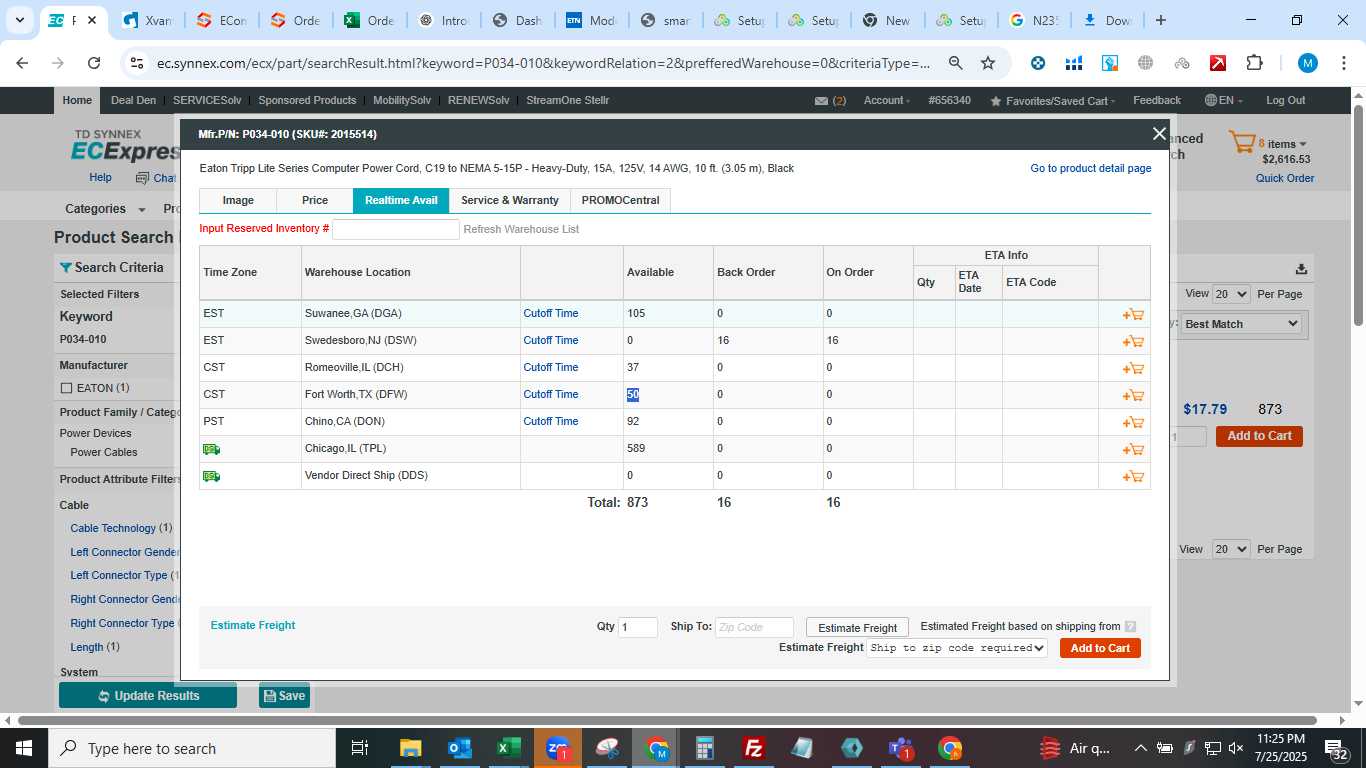The width and height of the screenshot is (1366, 768).
Task: Add Romeoville,IL (DCH) warehouse to cart
Action: click(x=1133, y=368)
